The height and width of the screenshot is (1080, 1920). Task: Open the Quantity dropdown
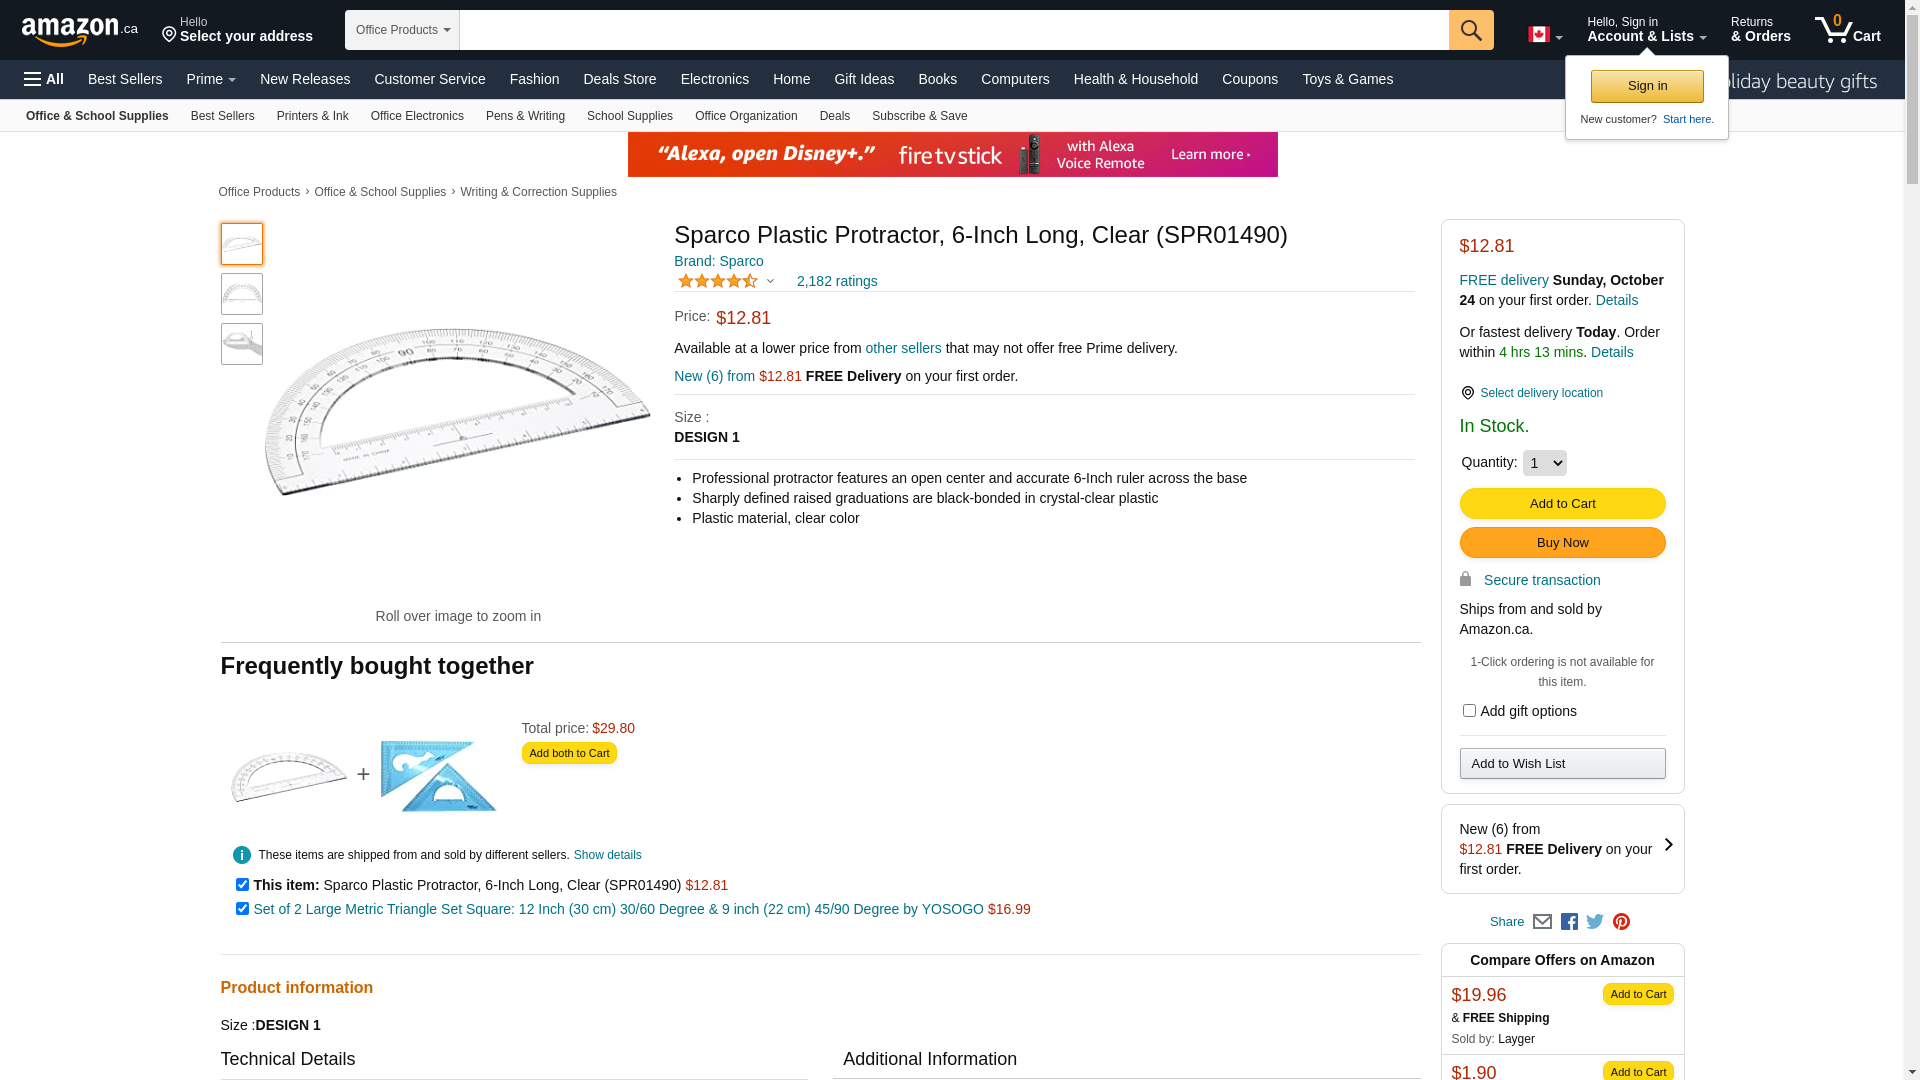1544,463
